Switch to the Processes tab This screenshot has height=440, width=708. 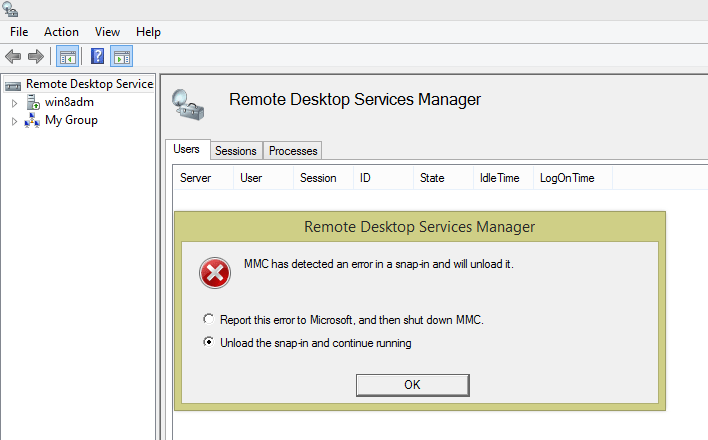[x=293, y=151]
